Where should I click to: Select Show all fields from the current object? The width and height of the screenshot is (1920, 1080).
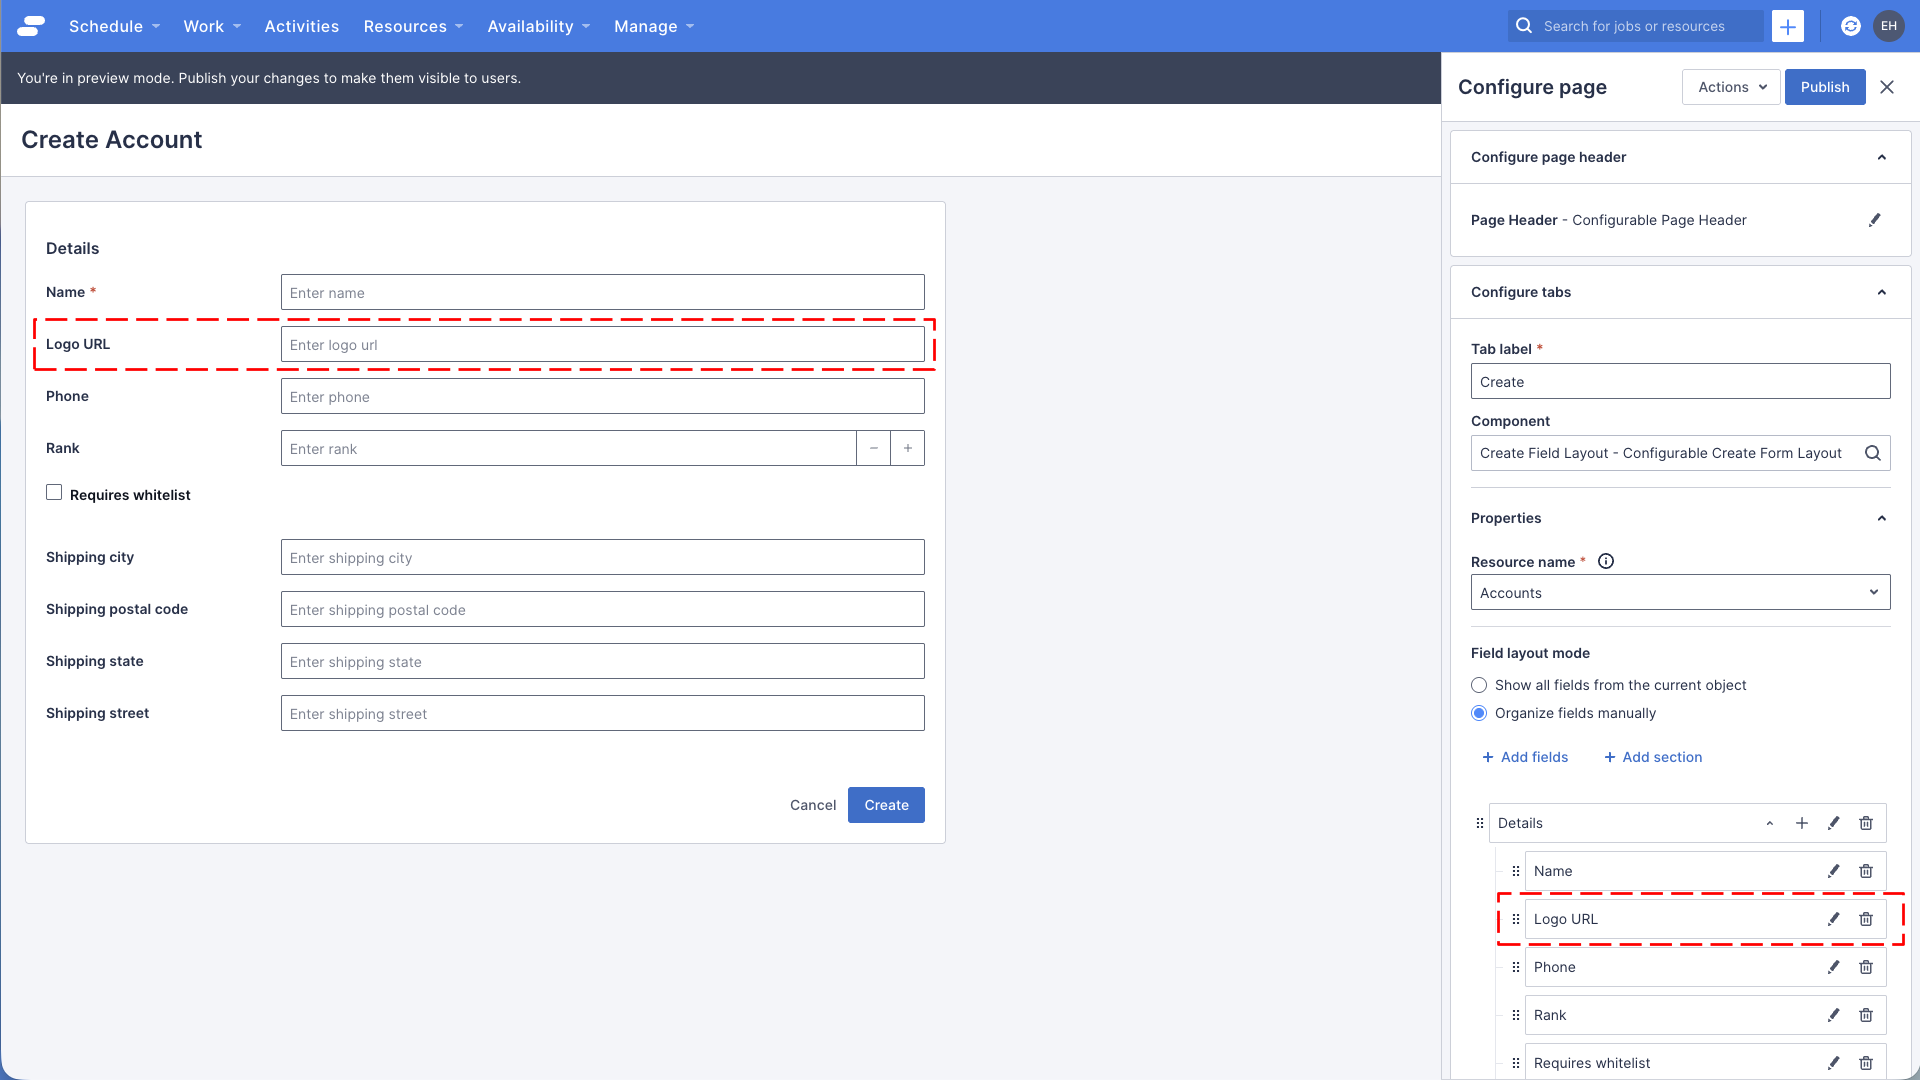pos(1479,685)
